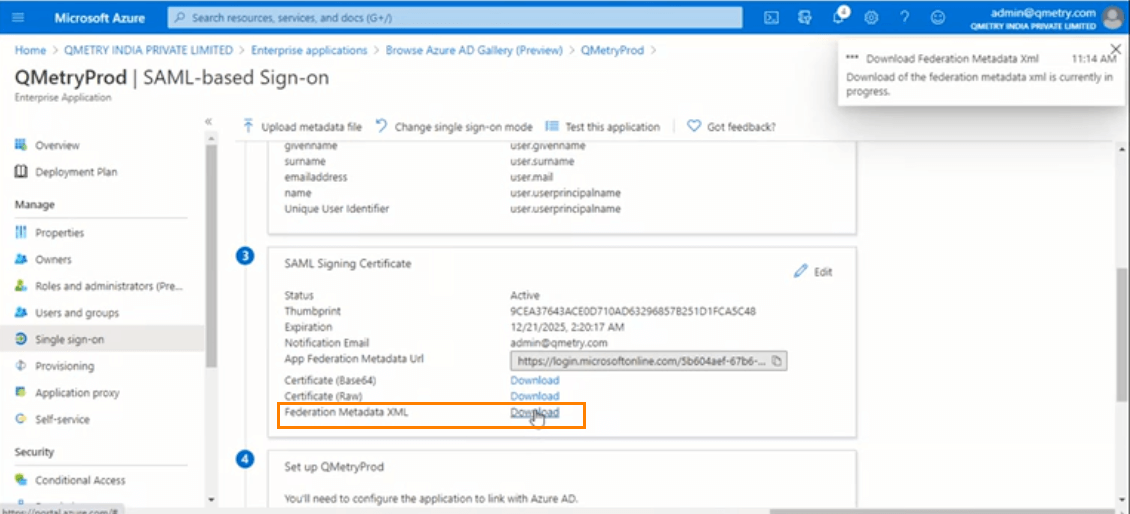Select Provisioning in the Manage menu
Screen dimensions: 1130x514
[64, 366]
